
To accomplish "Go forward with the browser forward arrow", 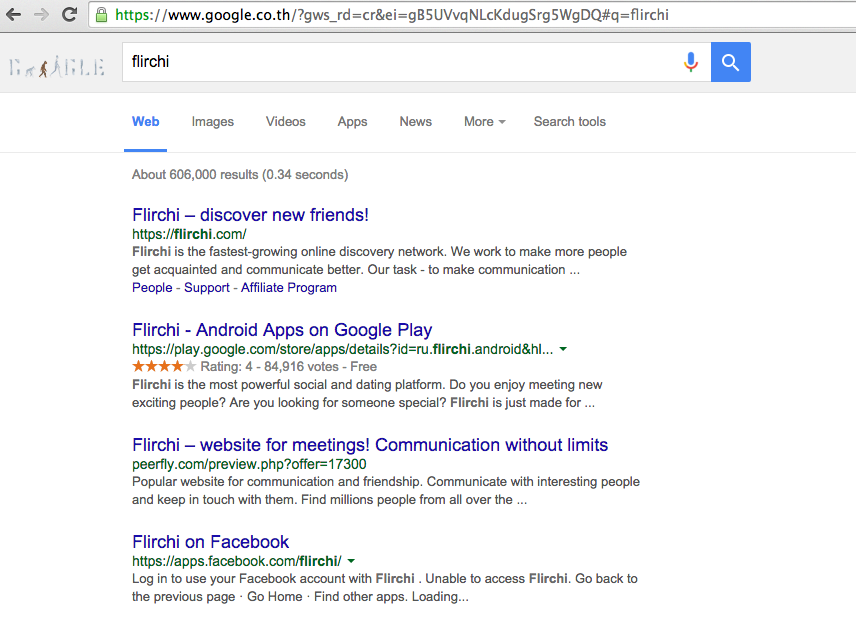I will [x=41, y=14].
